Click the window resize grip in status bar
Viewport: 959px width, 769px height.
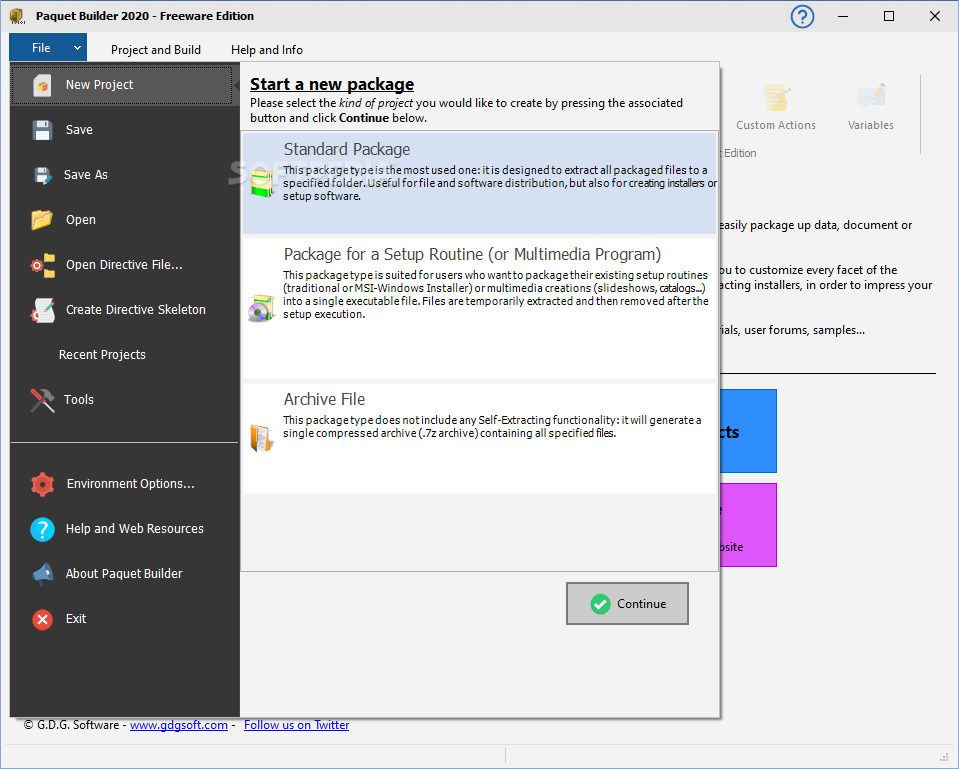pyautogui.click(x=944, y=757)
